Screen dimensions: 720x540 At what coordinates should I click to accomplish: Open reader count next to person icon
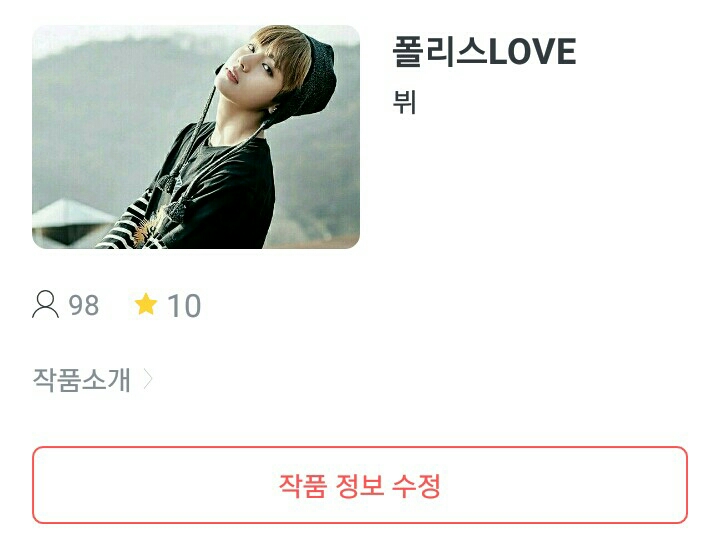84,305
